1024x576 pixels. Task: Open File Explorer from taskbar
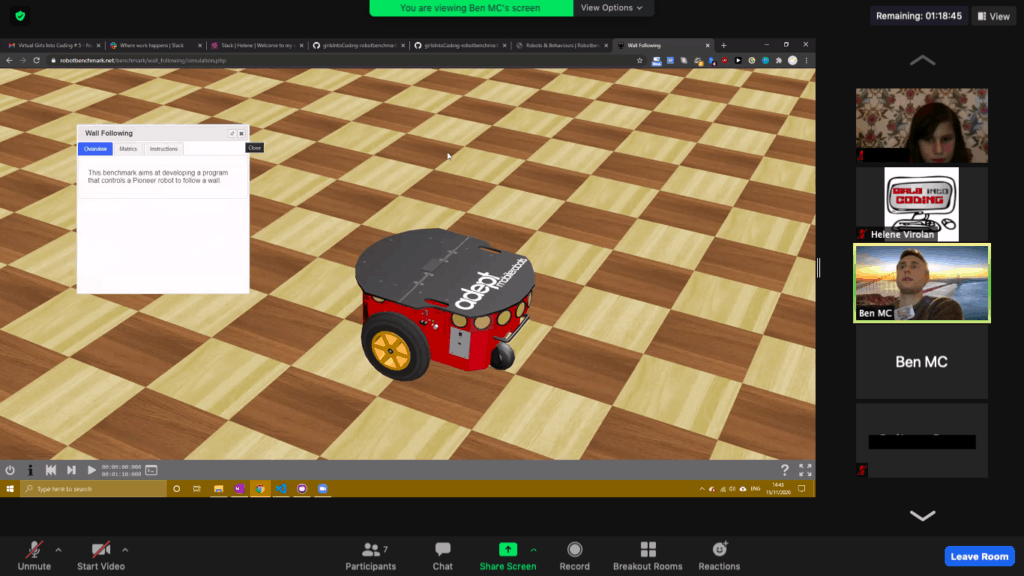(x=218, y=488)
